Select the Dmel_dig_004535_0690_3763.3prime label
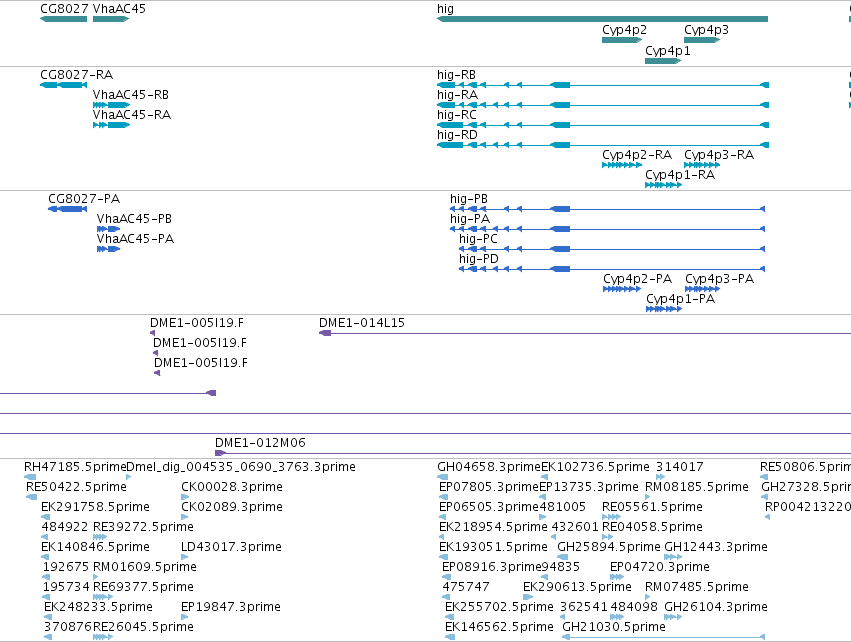Screen dimensions: 851x642 [x=241, y=467]
